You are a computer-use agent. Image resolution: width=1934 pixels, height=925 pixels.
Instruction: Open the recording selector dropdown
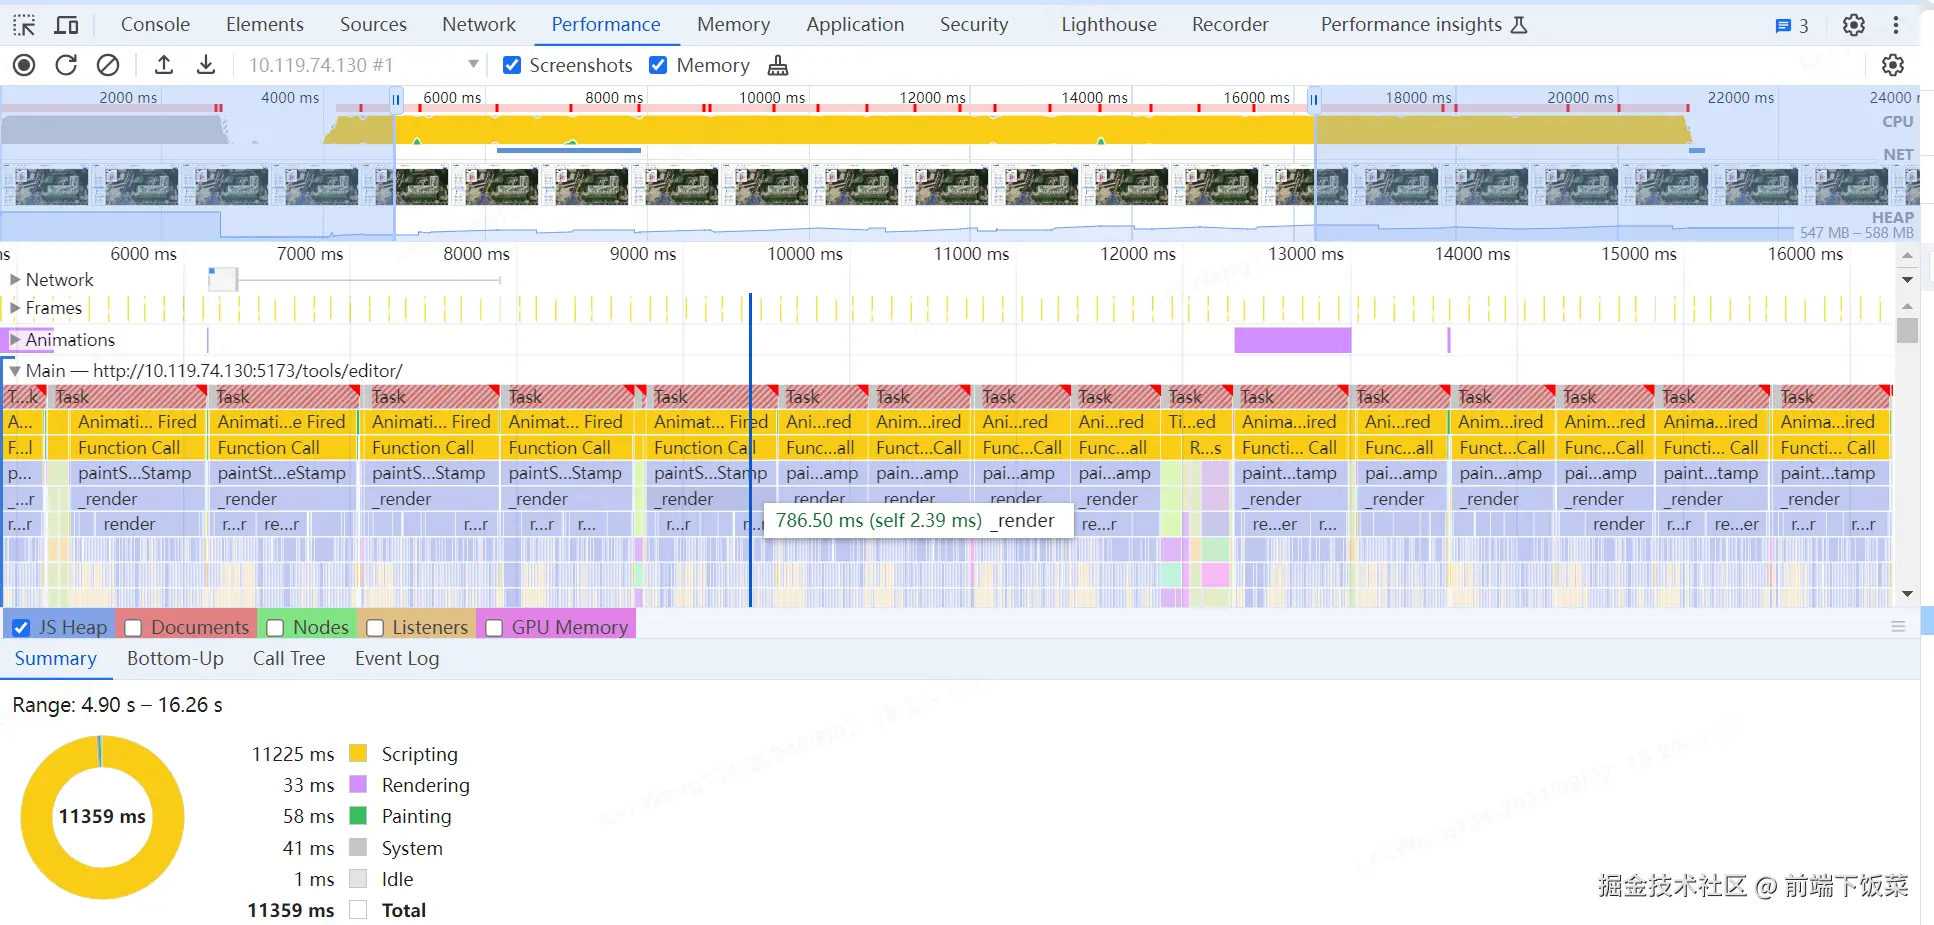click(473, 65)
